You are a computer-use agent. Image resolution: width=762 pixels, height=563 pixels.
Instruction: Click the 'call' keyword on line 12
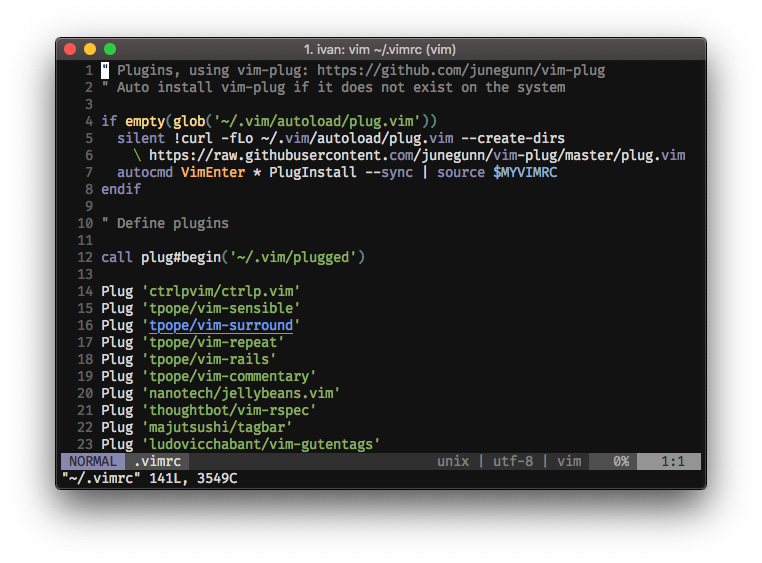pos(117,257)
